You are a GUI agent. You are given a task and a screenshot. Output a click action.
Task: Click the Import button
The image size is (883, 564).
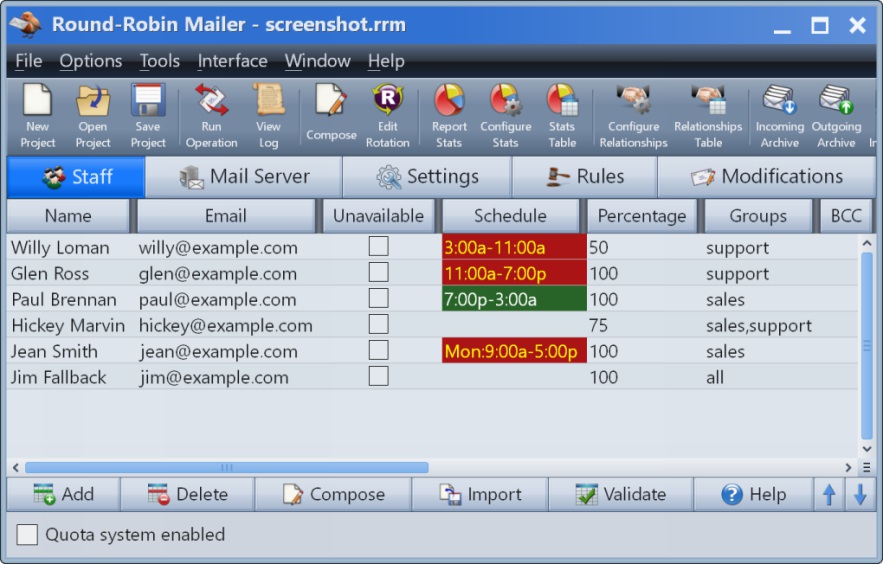coord(480,494)
